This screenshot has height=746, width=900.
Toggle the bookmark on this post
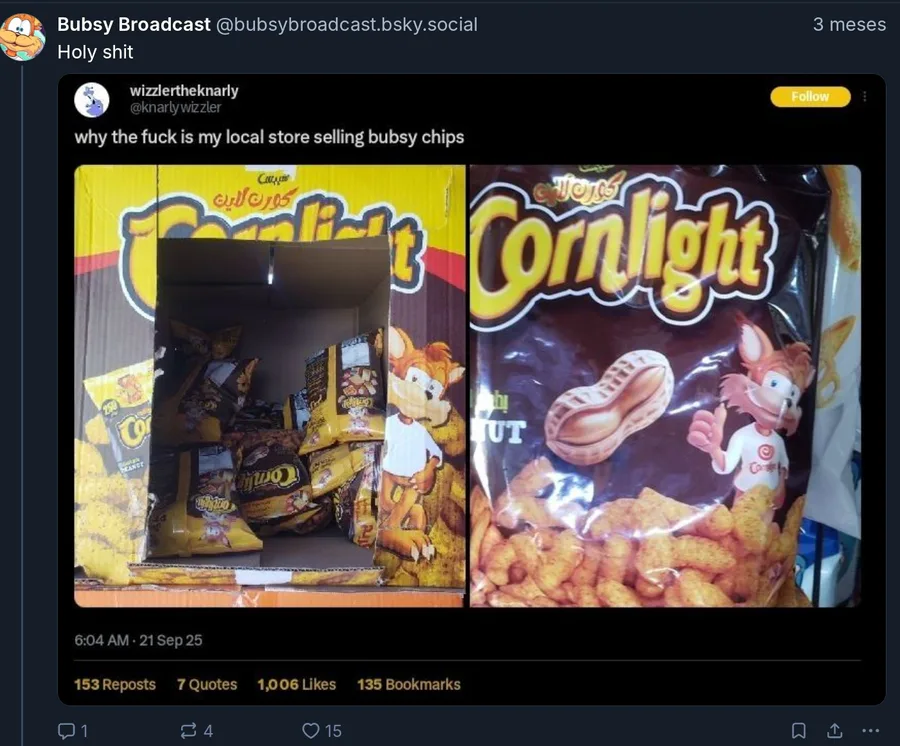[798, 731]
